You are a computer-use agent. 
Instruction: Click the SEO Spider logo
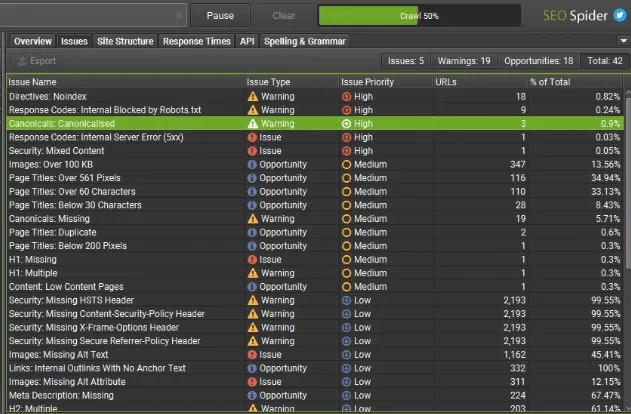[575, 15]
